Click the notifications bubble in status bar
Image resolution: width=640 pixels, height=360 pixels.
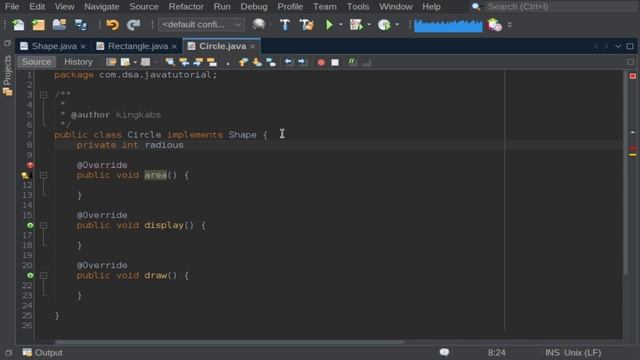coord(444,352)
